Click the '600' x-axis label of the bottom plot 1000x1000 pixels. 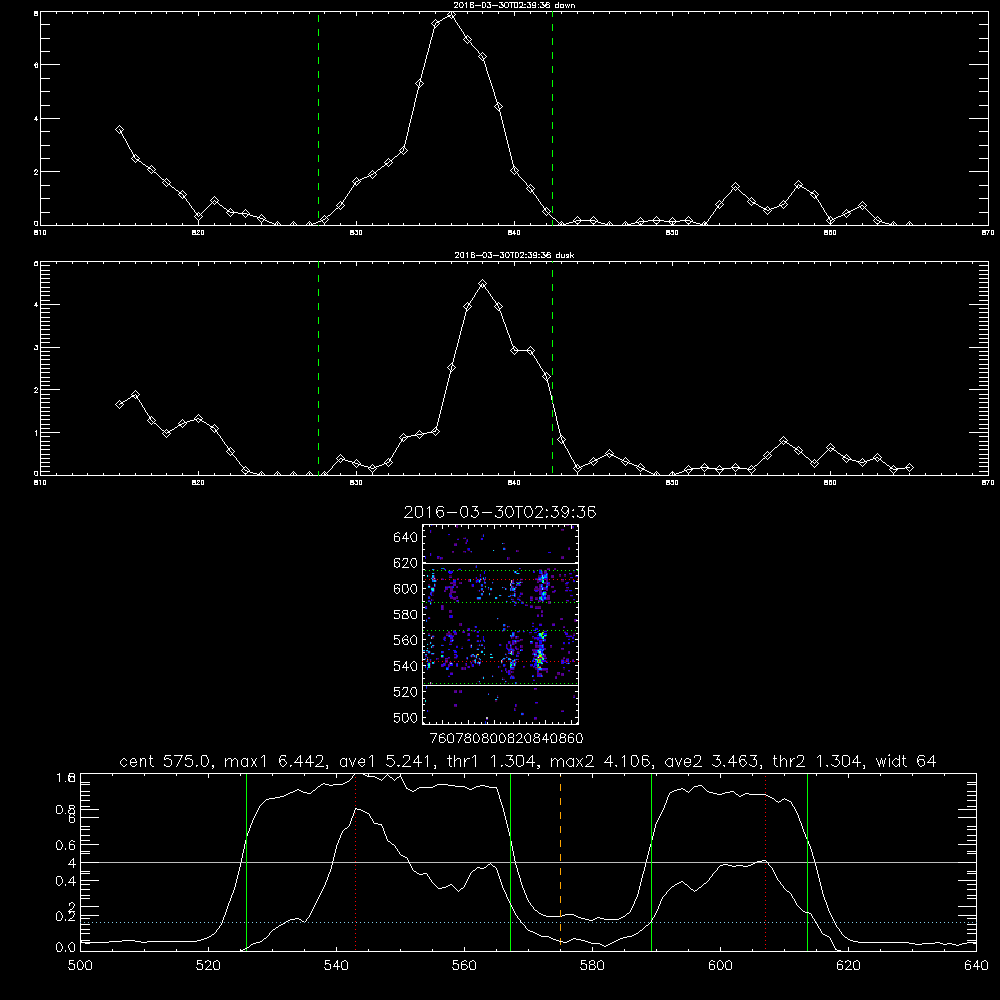pyautogui.click(x=720, y=966)
